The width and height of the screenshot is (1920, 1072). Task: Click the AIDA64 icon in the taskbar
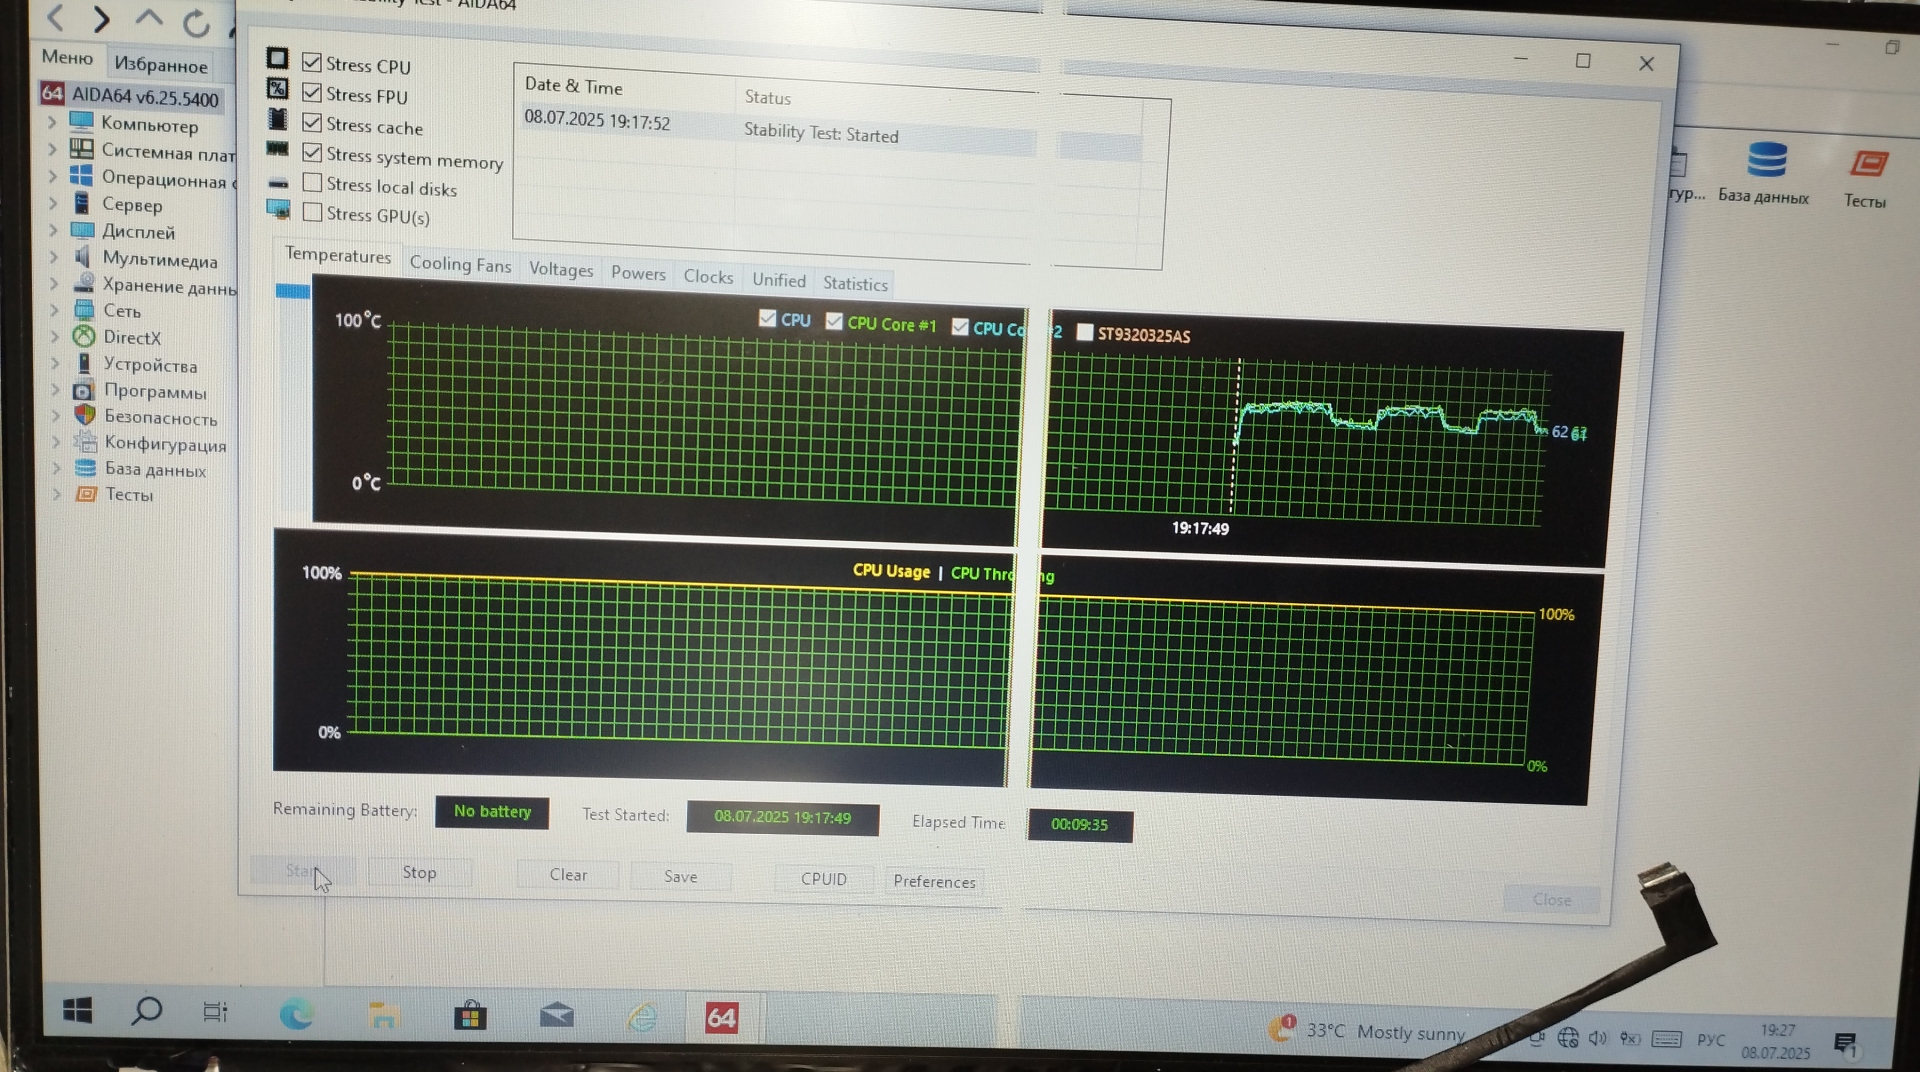point(721,1018)
